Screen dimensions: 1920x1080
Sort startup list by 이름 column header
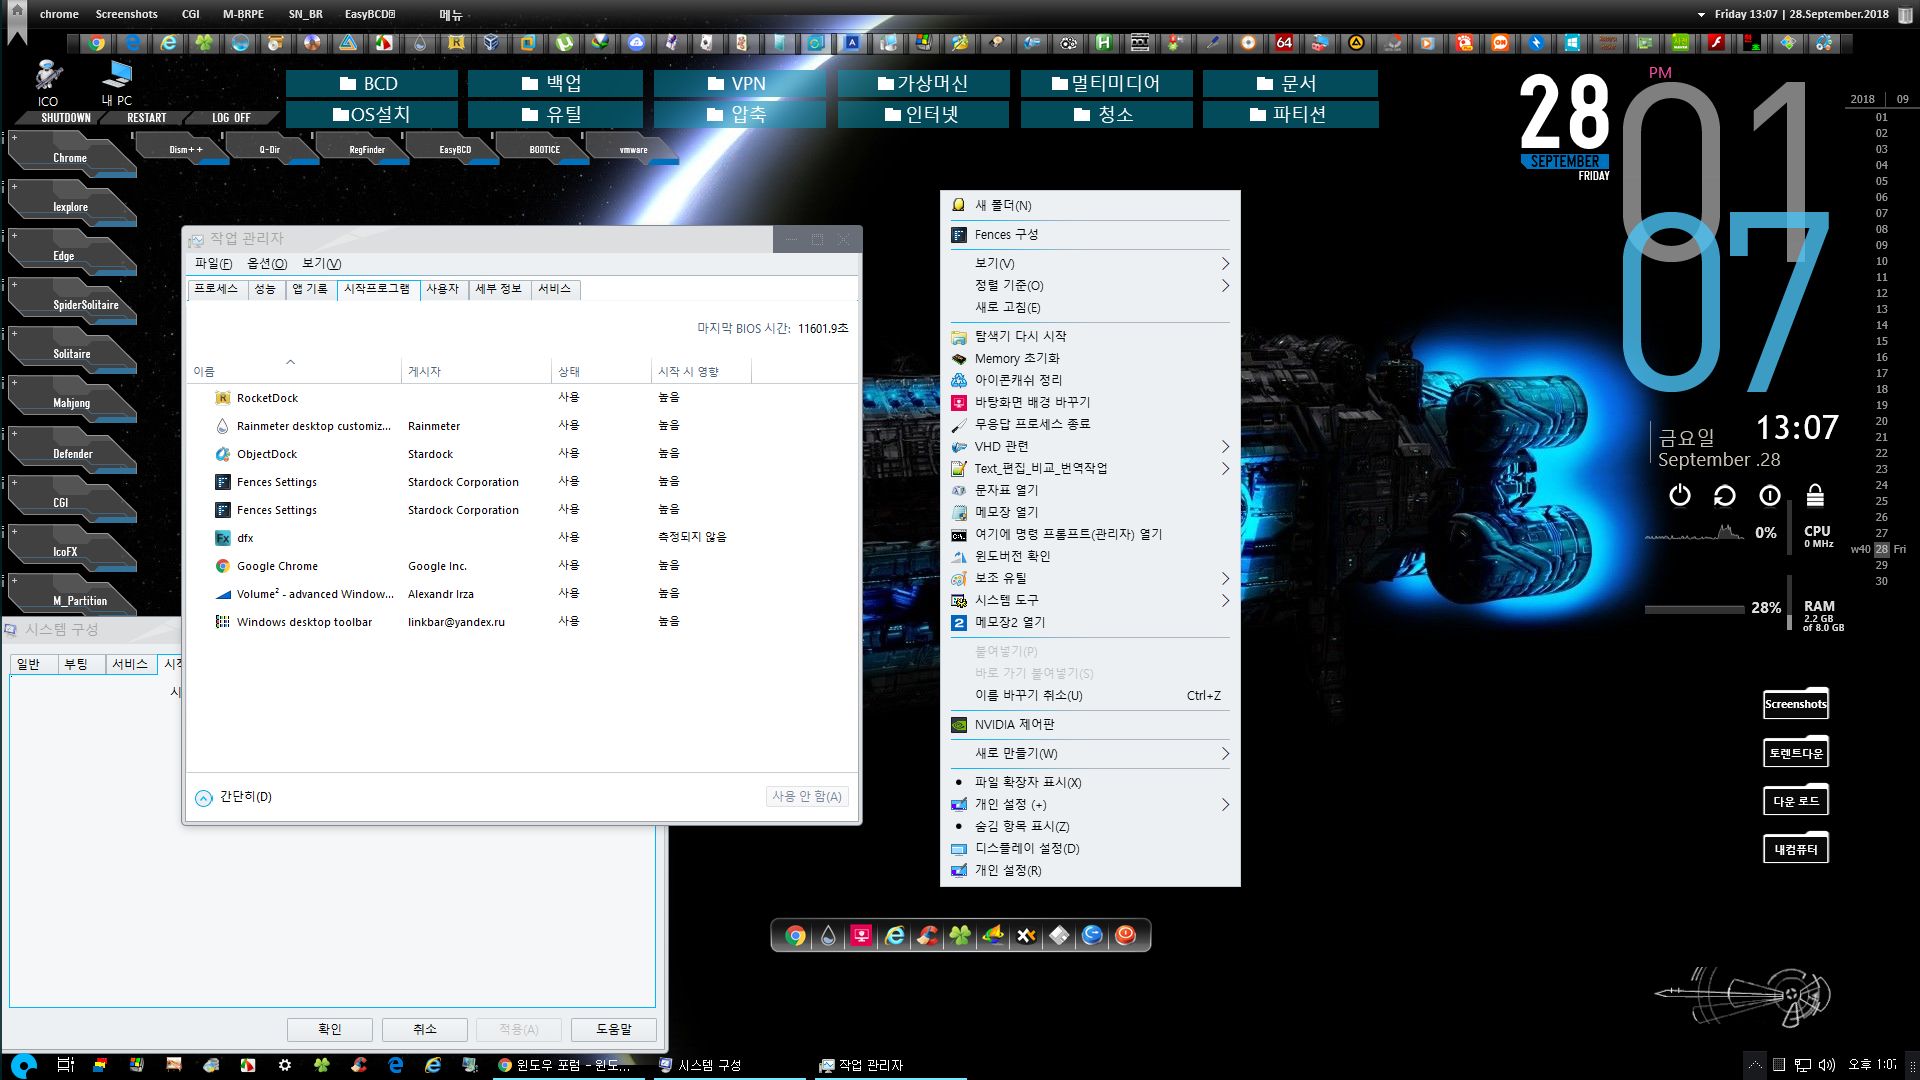click(x=294, y=371)
